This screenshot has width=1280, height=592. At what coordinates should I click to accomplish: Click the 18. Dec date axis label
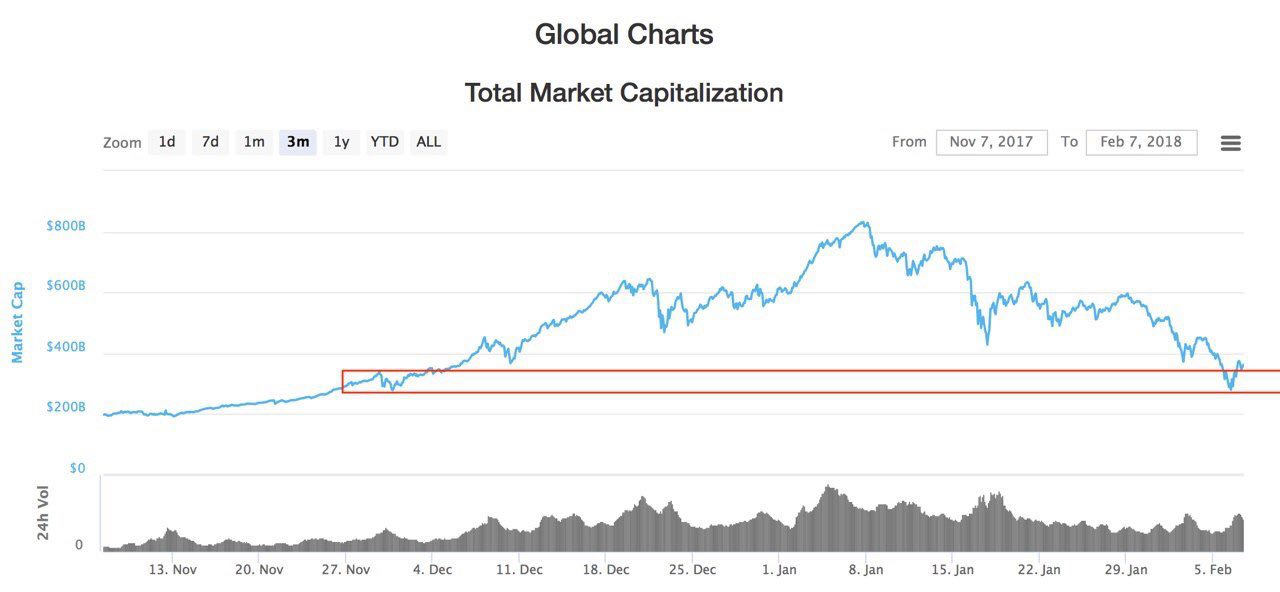click(x=605, y=570)
